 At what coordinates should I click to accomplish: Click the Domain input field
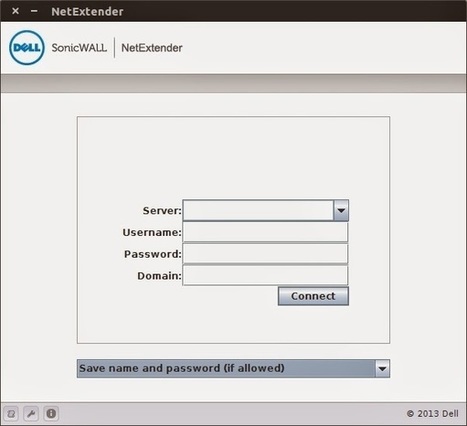[x=265, y=275]
